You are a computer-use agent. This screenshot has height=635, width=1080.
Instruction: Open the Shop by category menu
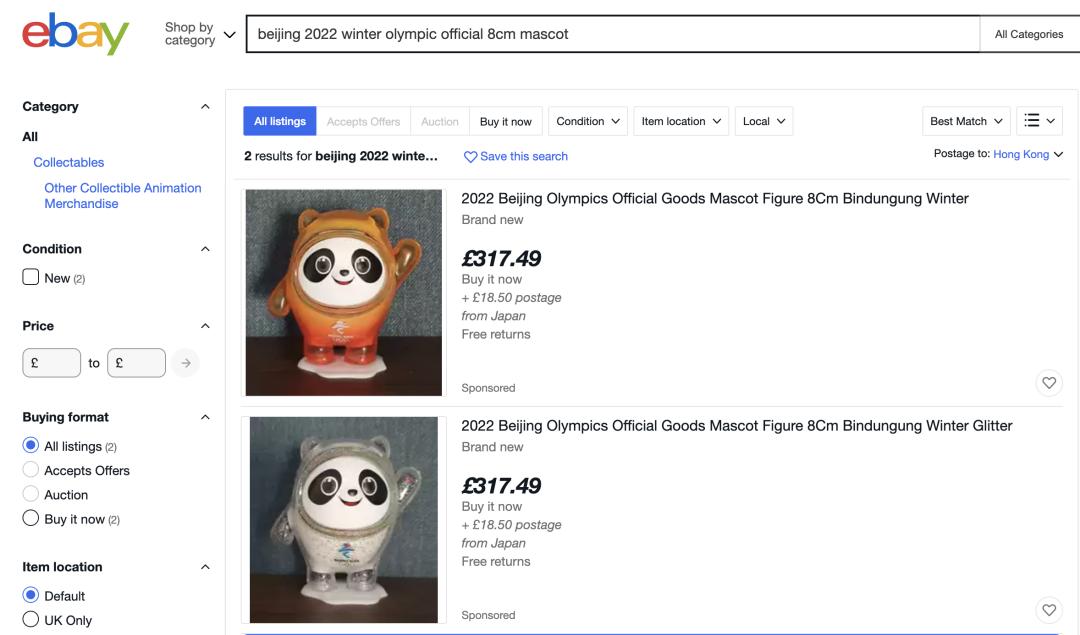pos(200,34)
